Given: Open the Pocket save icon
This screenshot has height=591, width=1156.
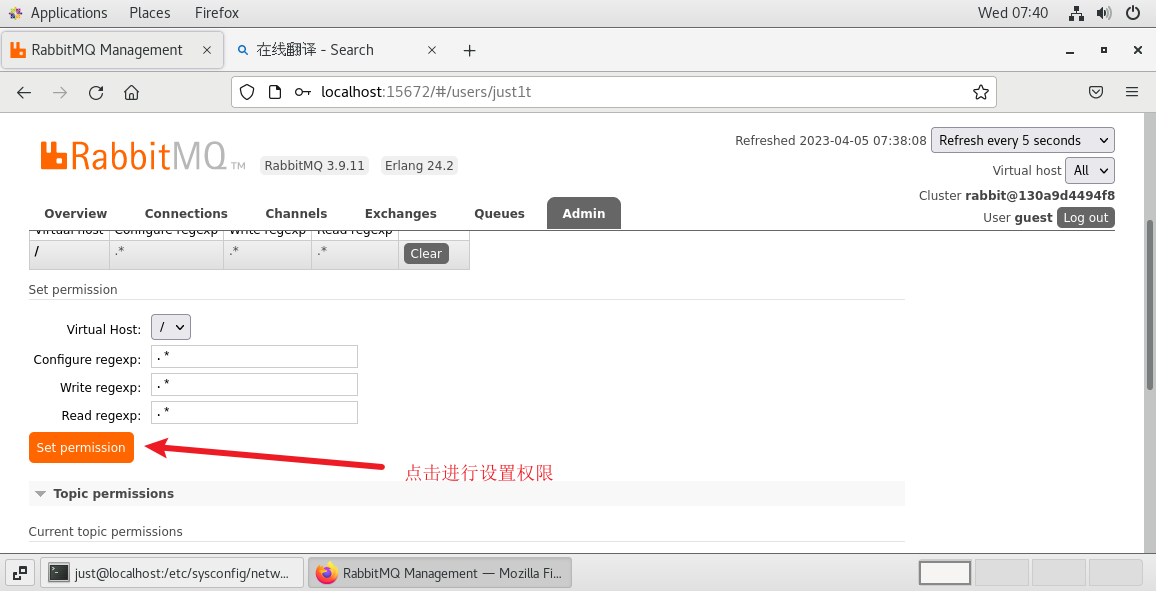Looking at the screenshot, I should tap(1096, 92).
